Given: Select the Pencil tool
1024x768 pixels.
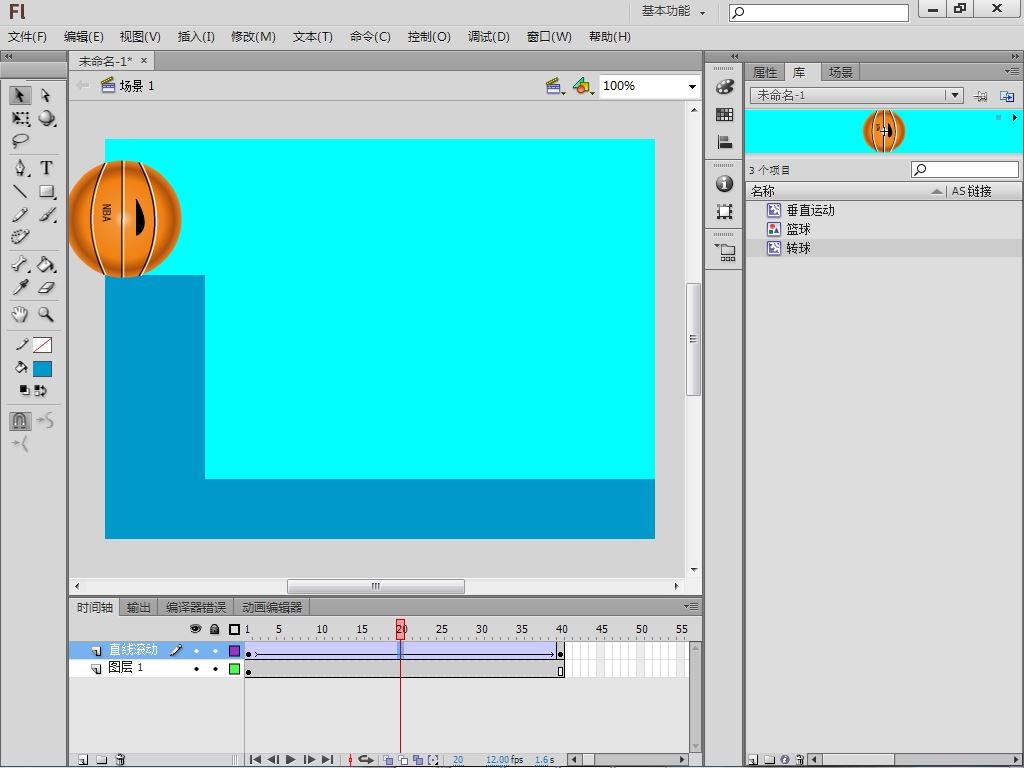Looking at the screenshot, I should pyautogui.click(x=20, y=214).
